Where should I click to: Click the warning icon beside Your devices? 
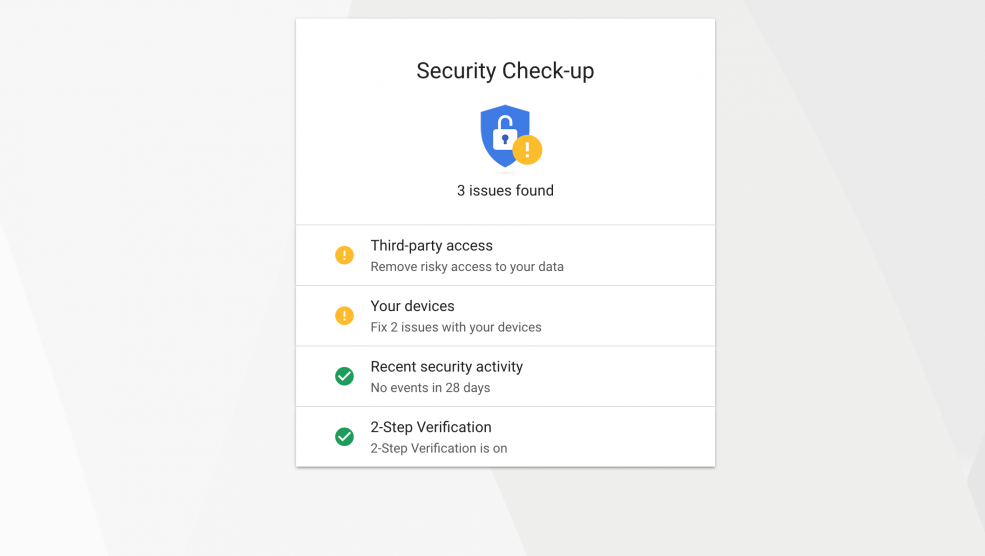344,316
